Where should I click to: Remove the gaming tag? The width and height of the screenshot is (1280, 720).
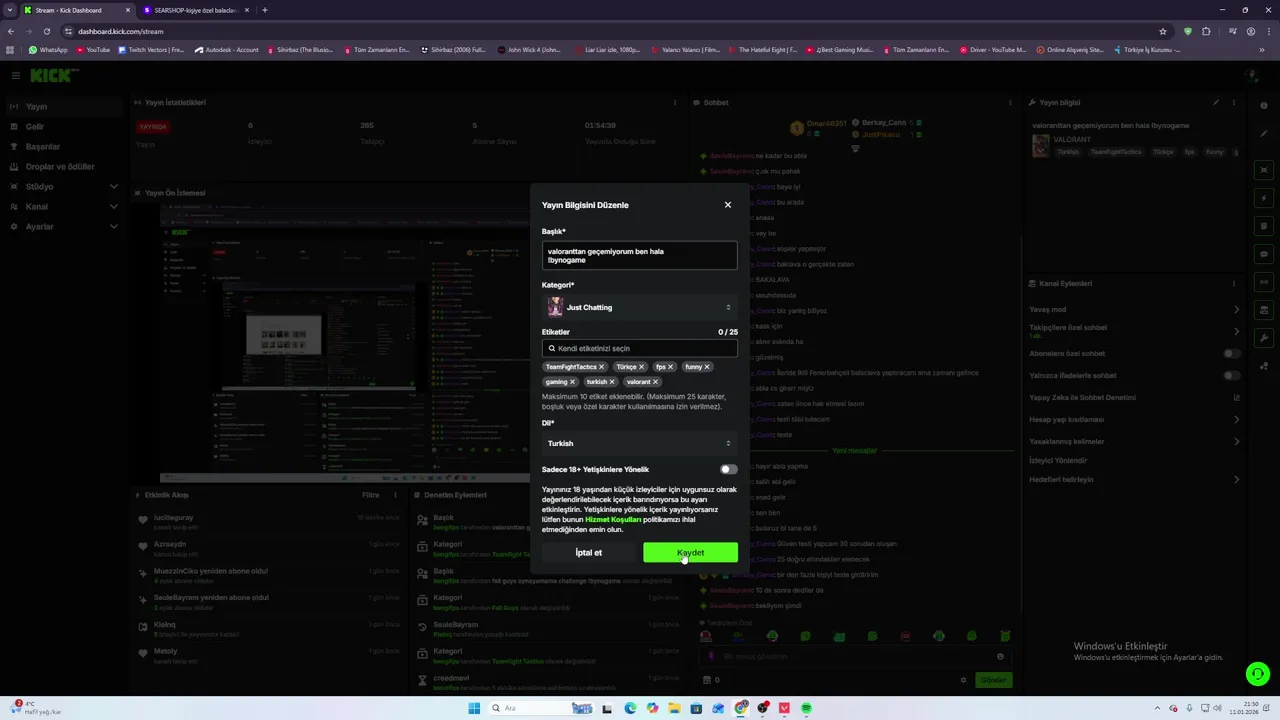tap(572, 382)
